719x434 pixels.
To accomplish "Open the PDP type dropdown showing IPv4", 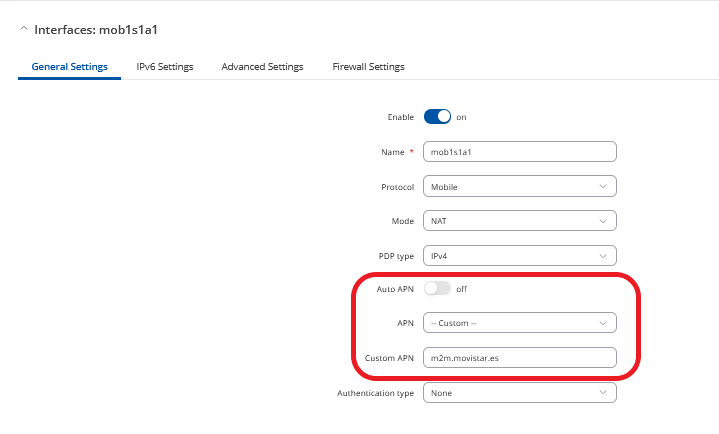I will click(519, 255).
